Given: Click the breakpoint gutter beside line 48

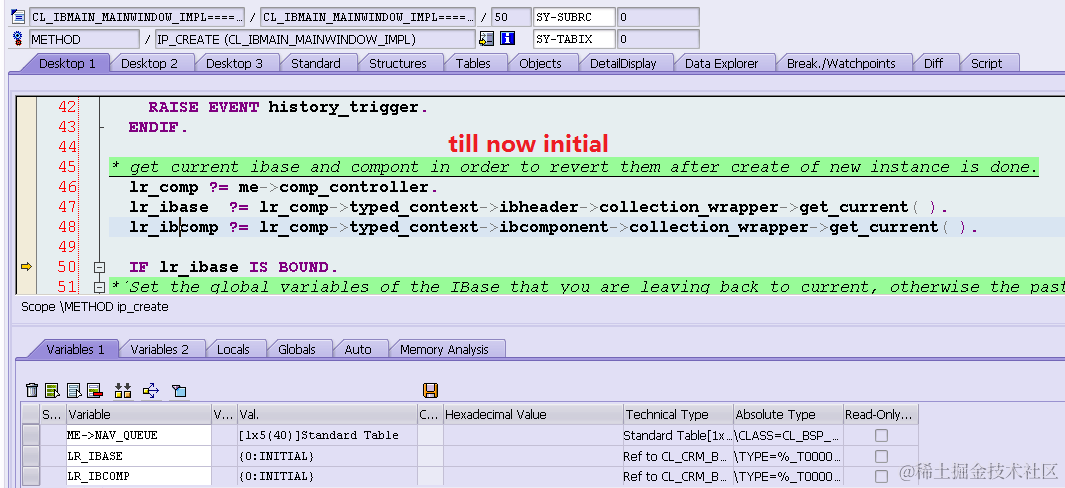Looking at the screenshot, I should pyautogui.click(x=26, y=227).
